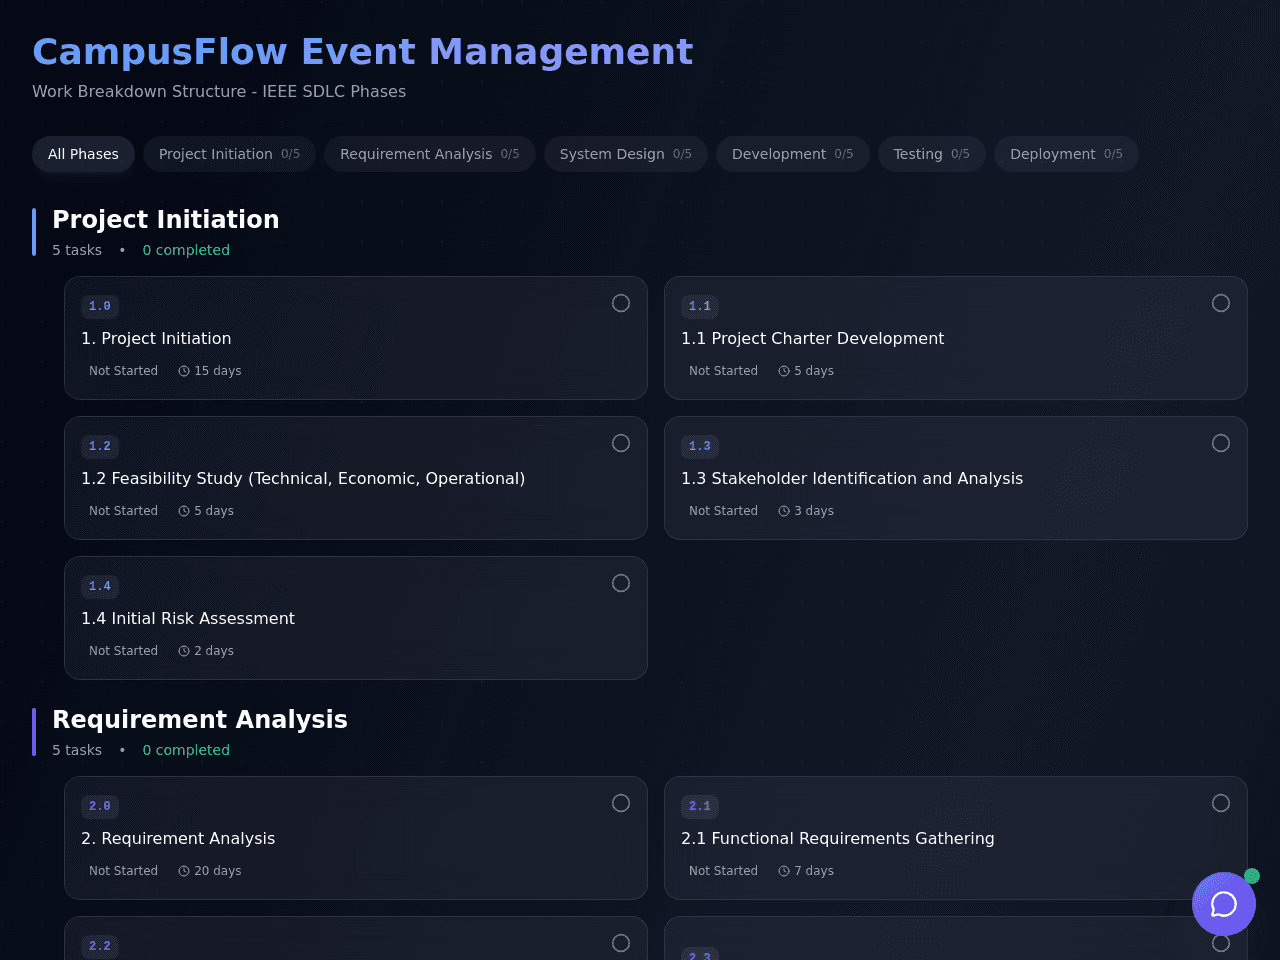Click Not Started on Project Charter Development card
1280x960 pixels.
click(723, 371)
